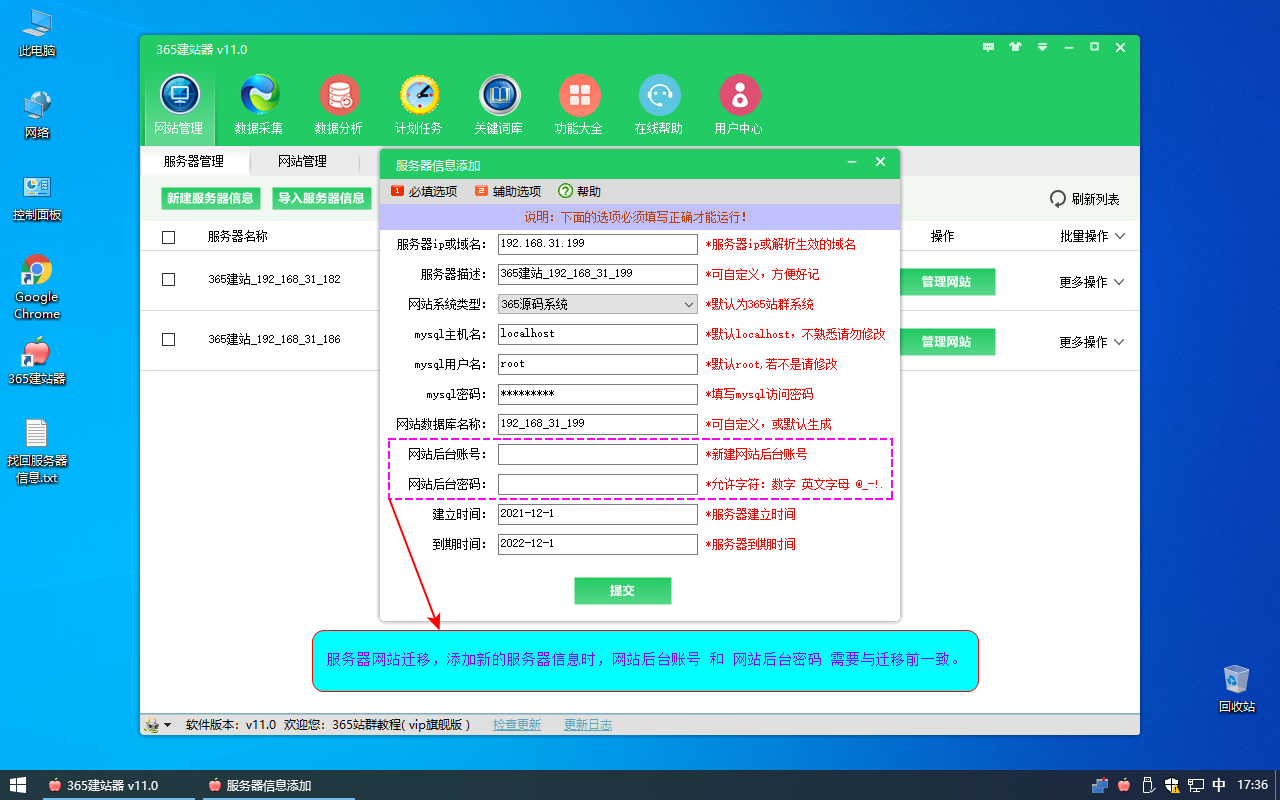Click the 网站后台账号 input field
The image size is (1280, 800).
598,454
